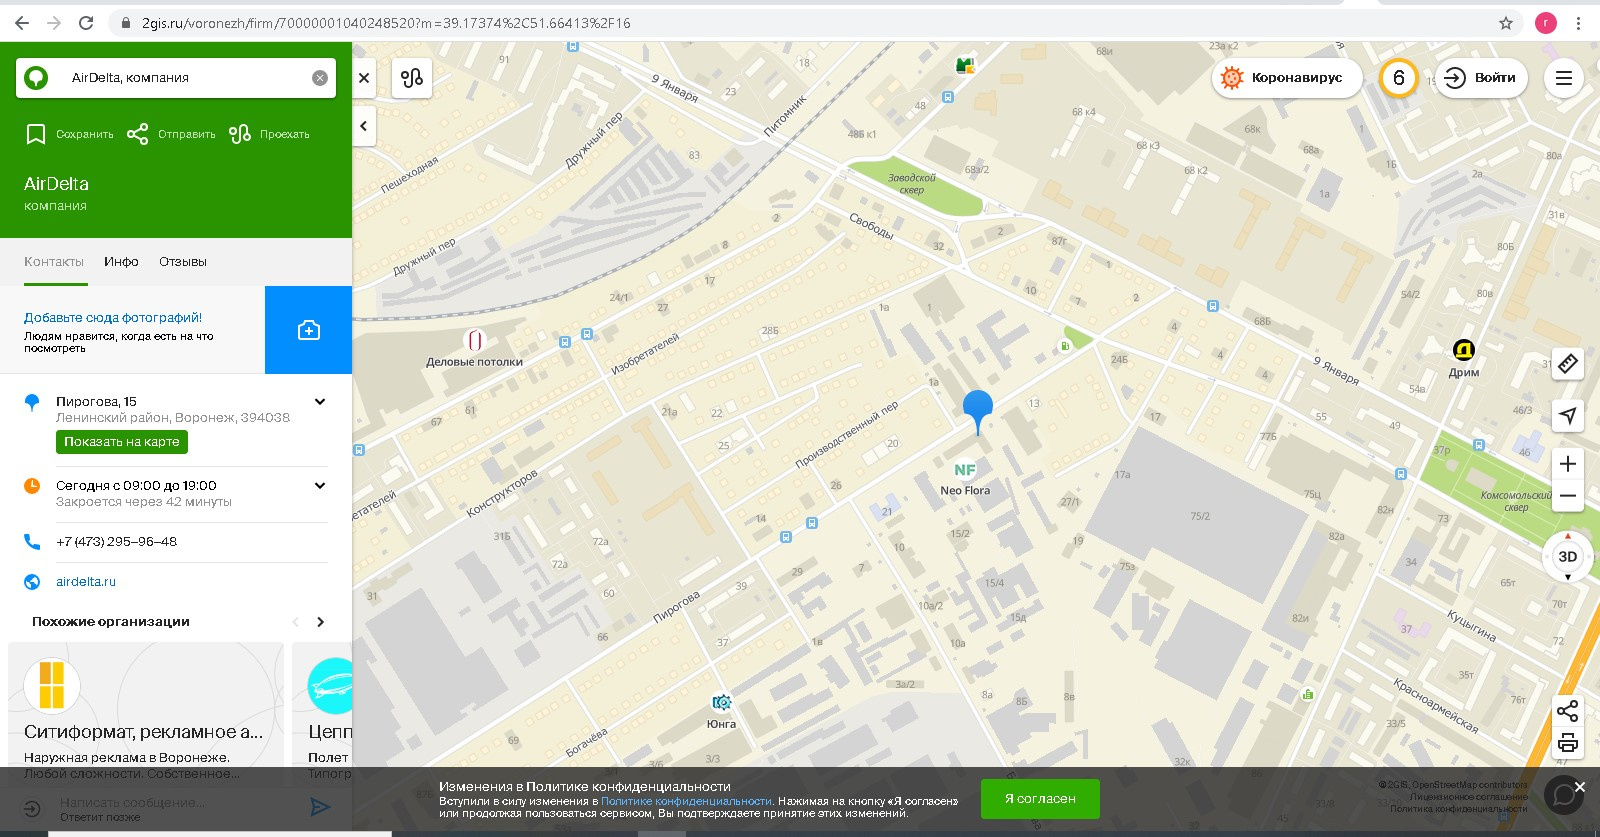Send message with paper plane icon
Viewport: 1600px width, 837px height.
320,807
